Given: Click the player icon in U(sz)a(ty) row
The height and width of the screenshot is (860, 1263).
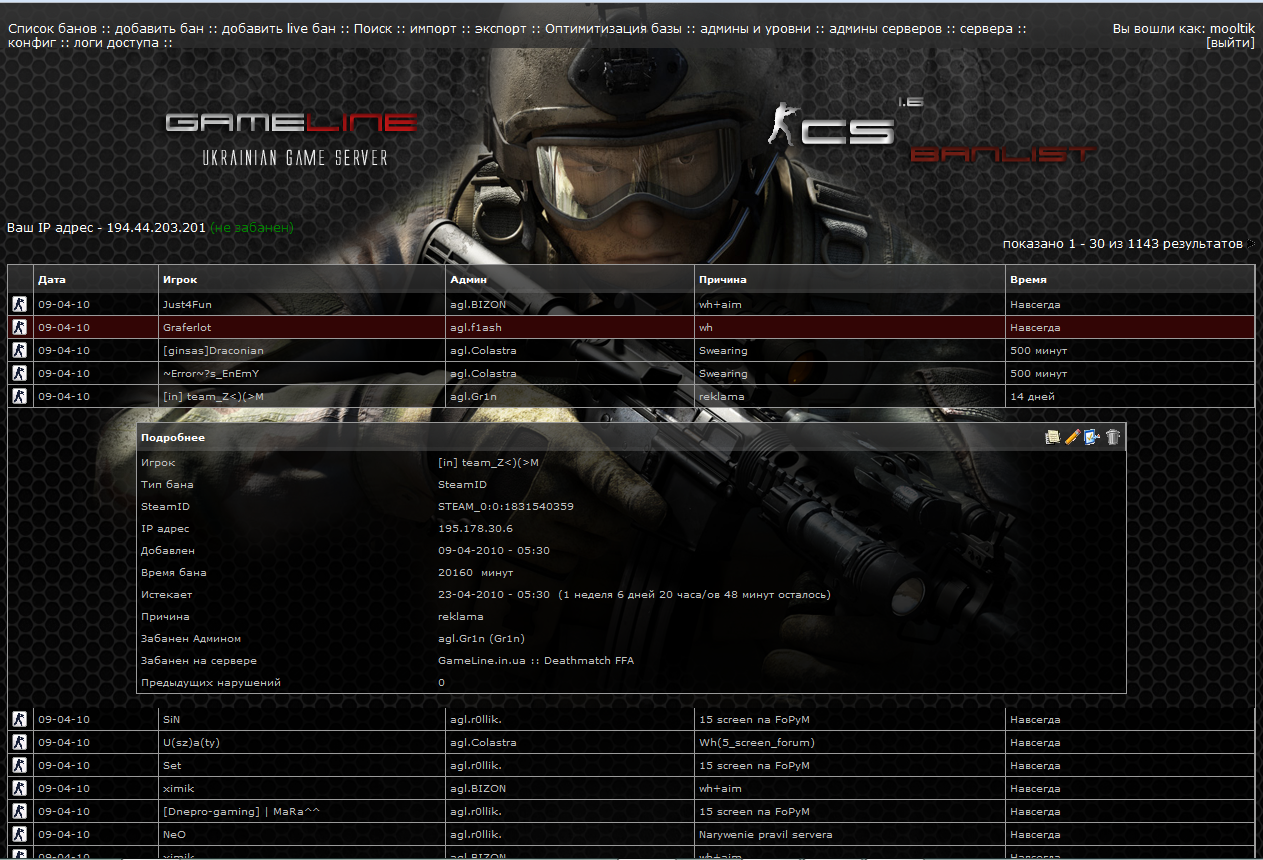Looking at the screenshot, I should tap(19, 742).
